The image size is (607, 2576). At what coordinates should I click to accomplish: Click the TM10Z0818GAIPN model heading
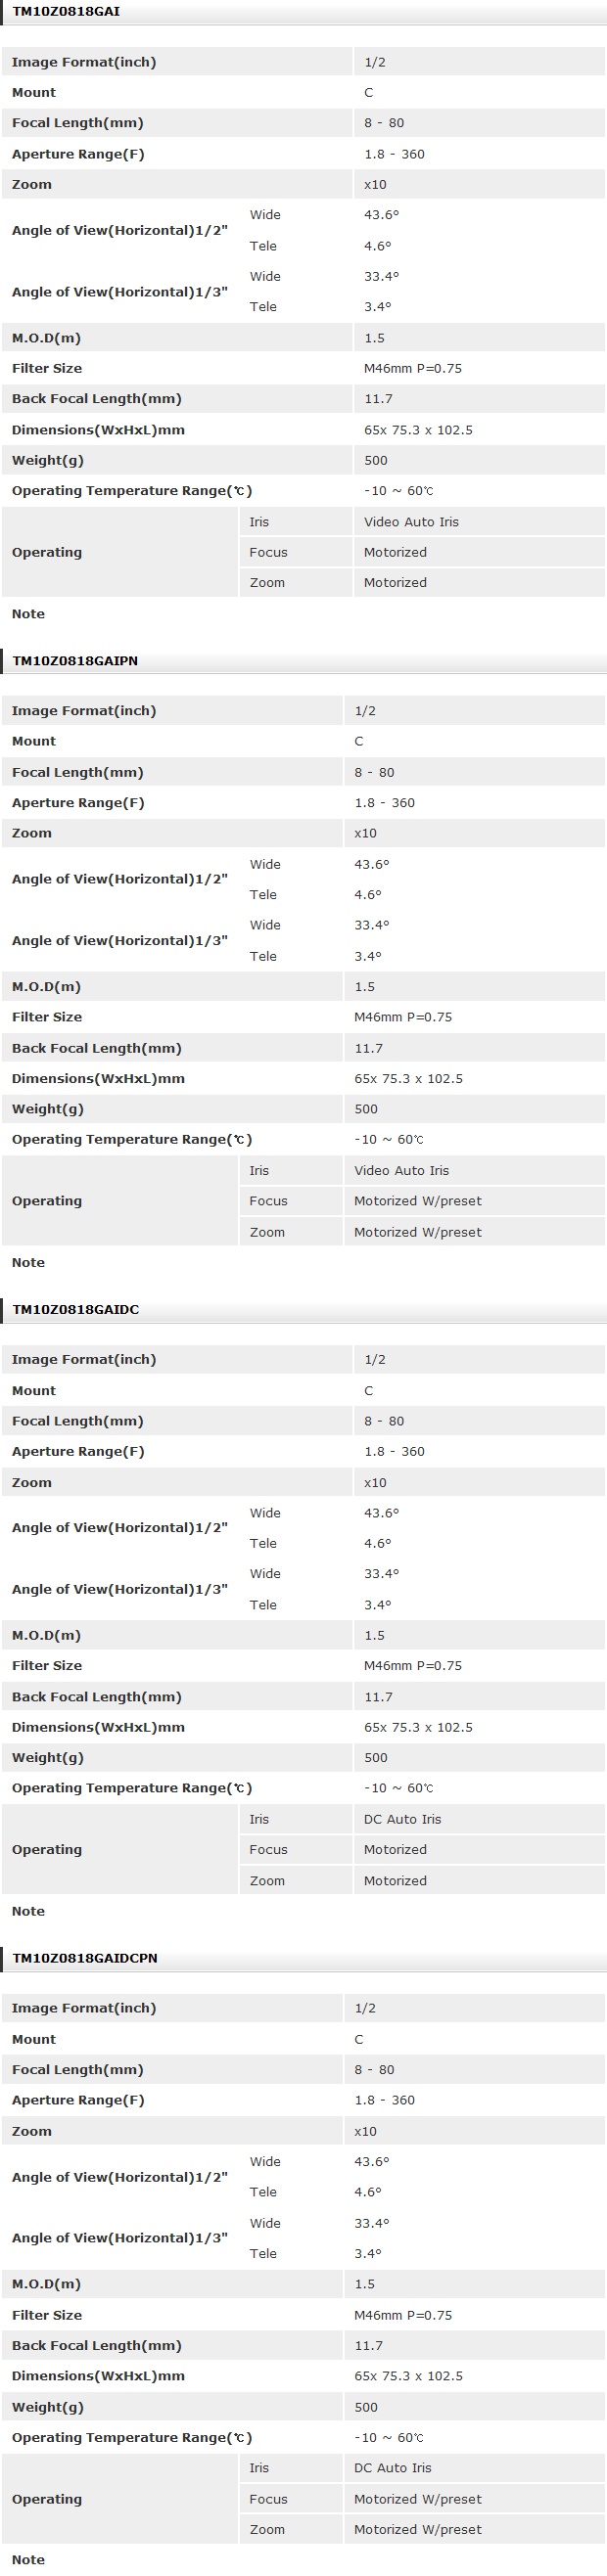pyautogui.click(x=75, y=660)
